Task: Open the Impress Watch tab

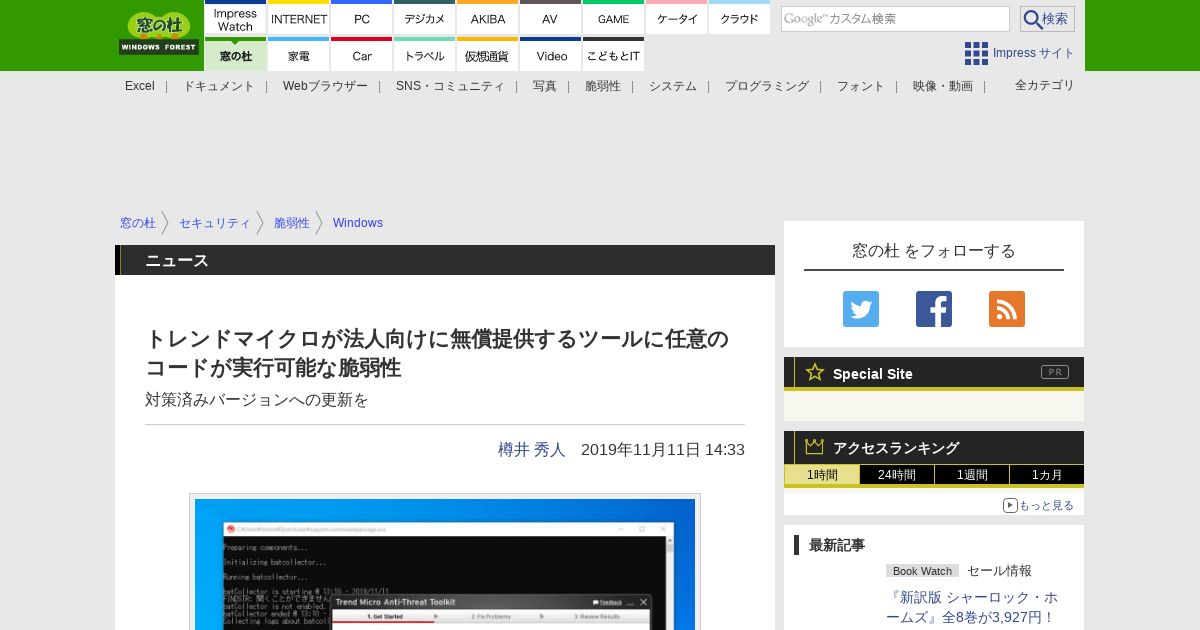Action: pos(236,18)
